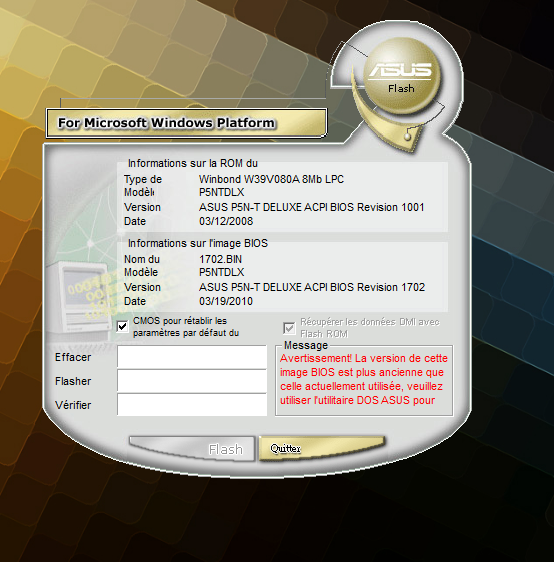Click the Vérifier label
554x562 pixels.
click(x=73, y=405)
